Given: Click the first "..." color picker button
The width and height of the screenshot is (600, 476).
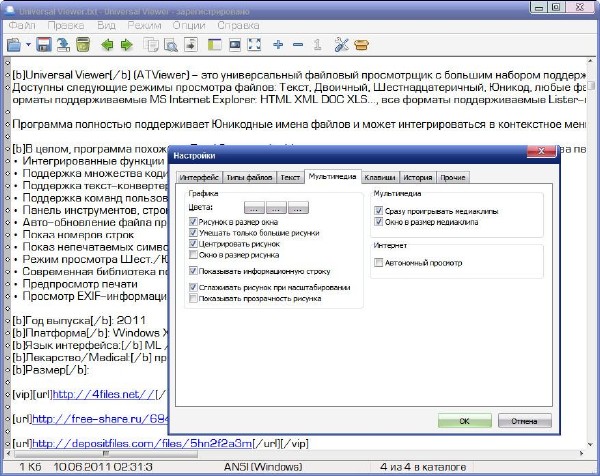Looking at the screenshot, I should point(254,207).
